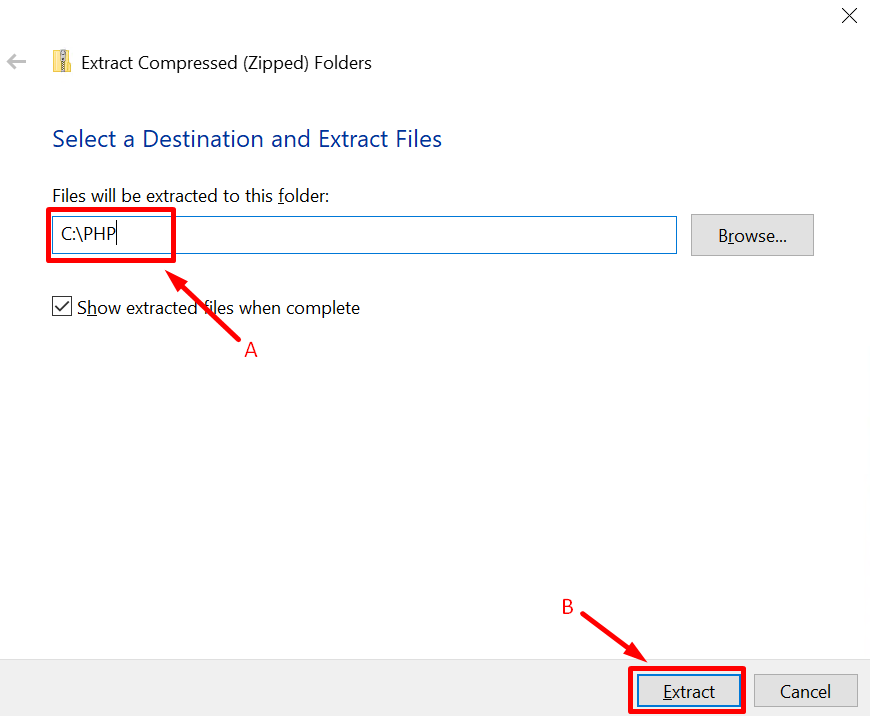Screen dimensions: 870x716
Task: Untick the Show extracted files checkbox box
Action: pyautogui.click(x=62, y=307)
